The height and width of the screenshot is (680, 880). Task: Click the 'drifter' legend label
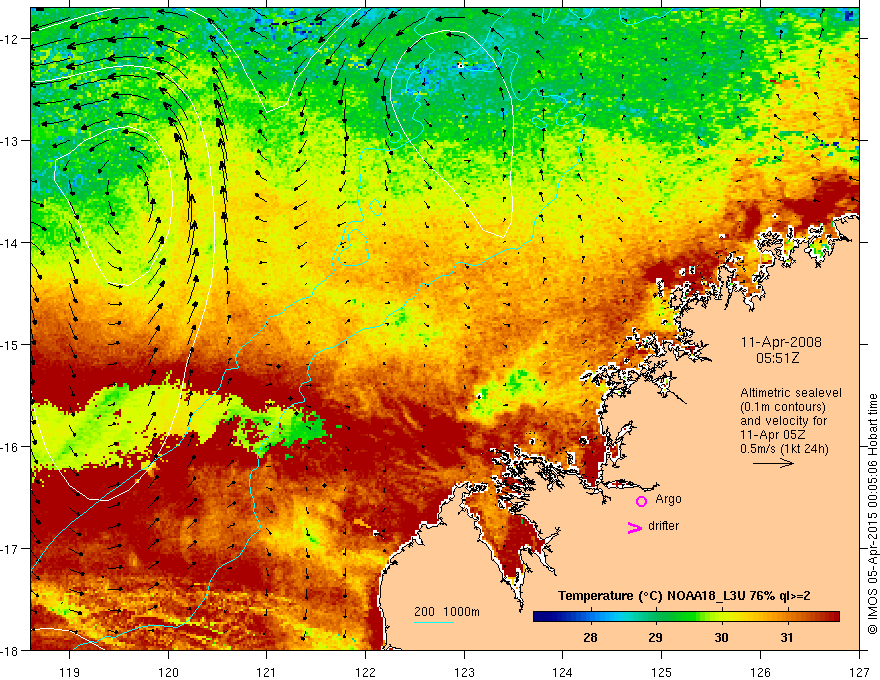663,526
